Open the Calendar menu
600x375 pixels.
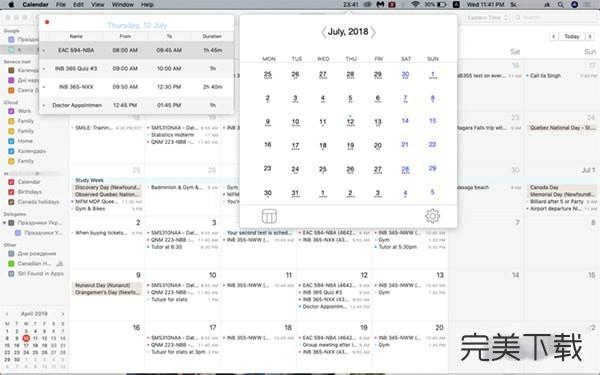click(x=35, y=5)
